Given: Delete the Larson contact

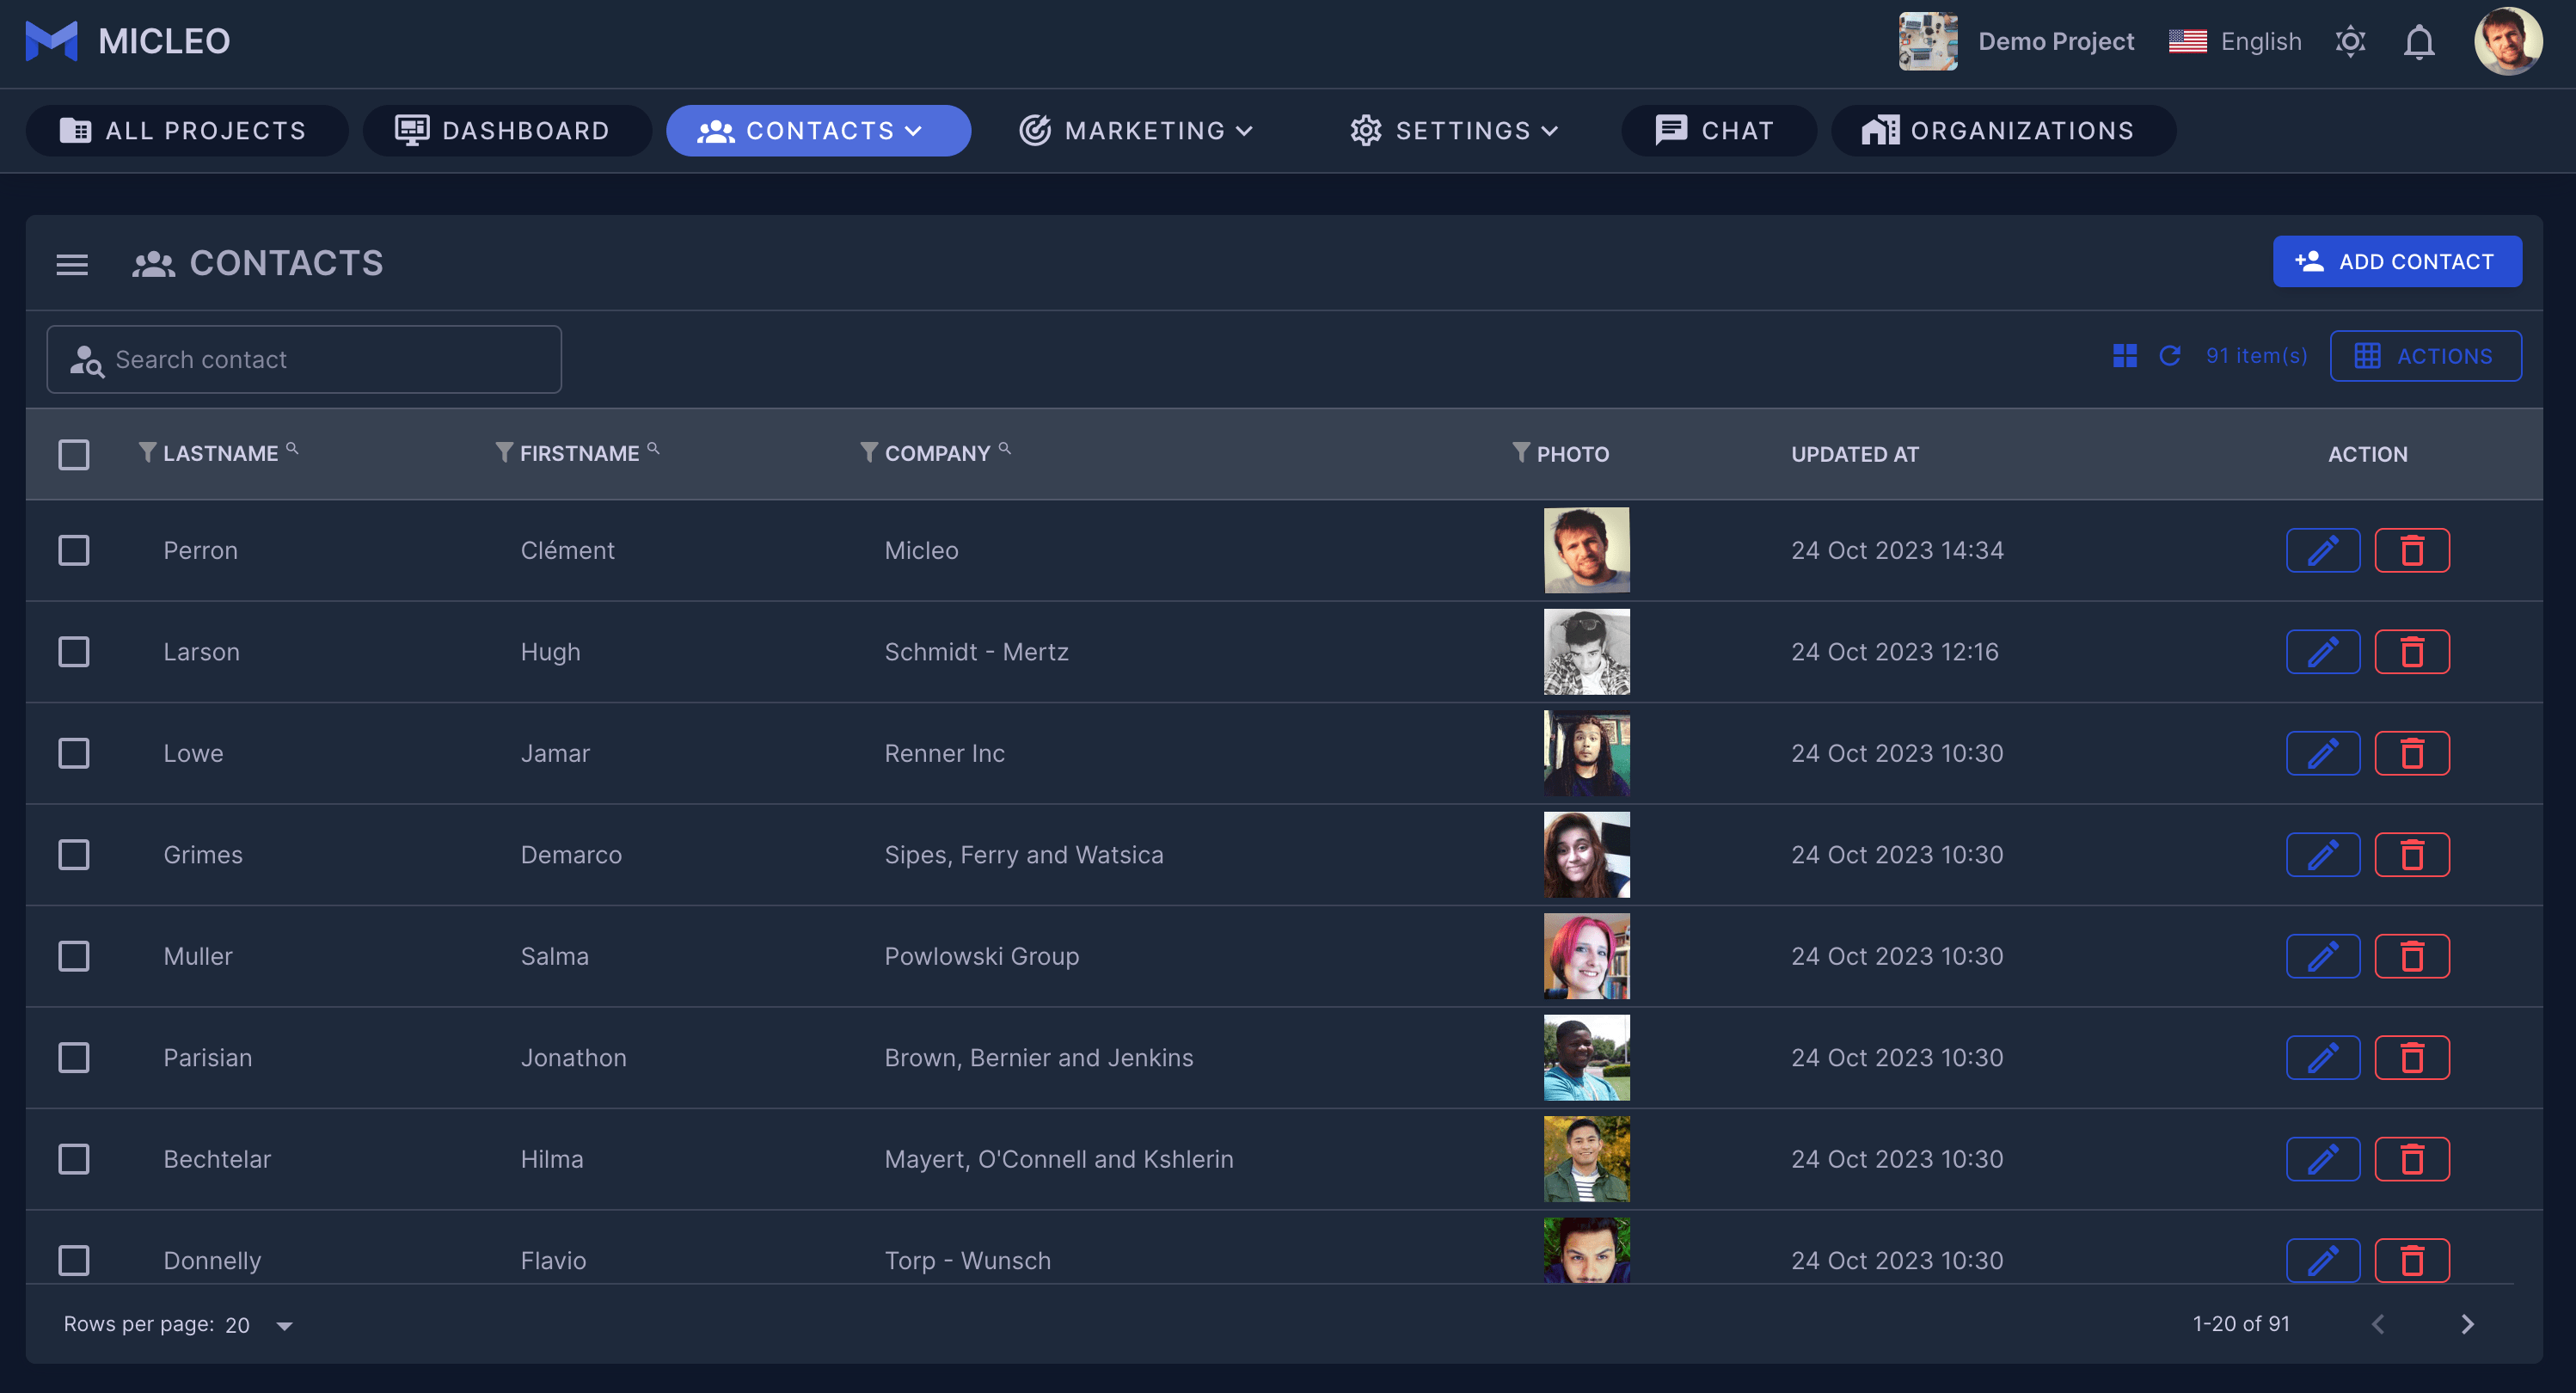Looking at the screenshot, I should click(2412, 652).
